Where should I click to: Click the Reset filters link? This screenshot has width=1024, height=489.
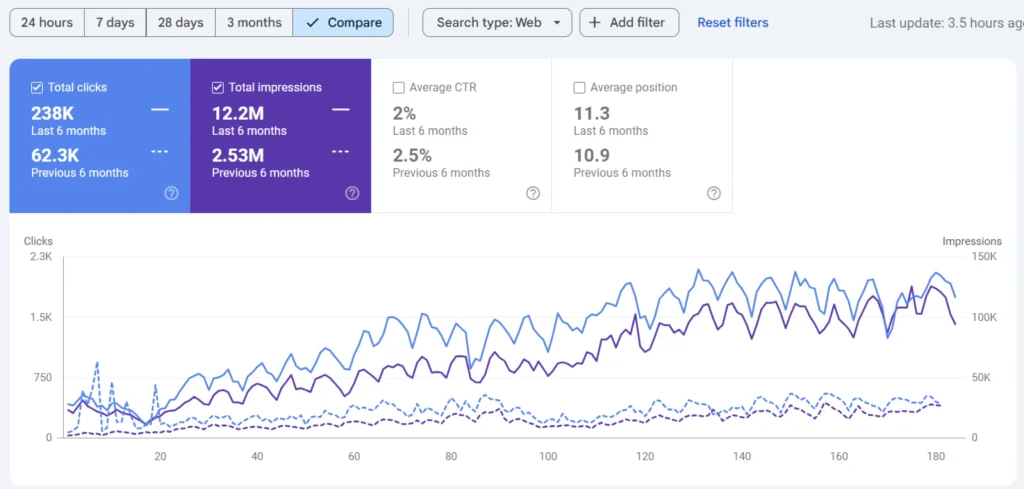[733, 23]
